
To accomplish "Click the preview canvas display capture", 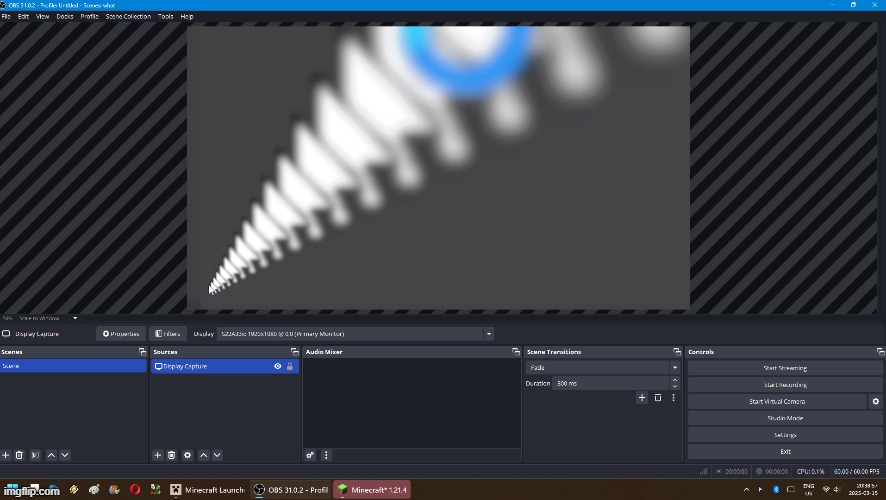I will click(438, 168).
